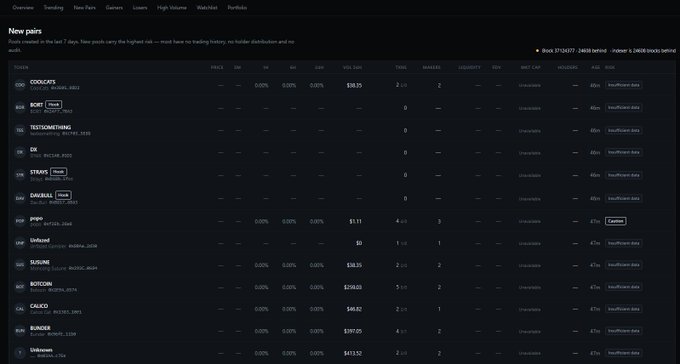
Task: Click the CALICO token avatar icon
Action: (x=20, y=309)
